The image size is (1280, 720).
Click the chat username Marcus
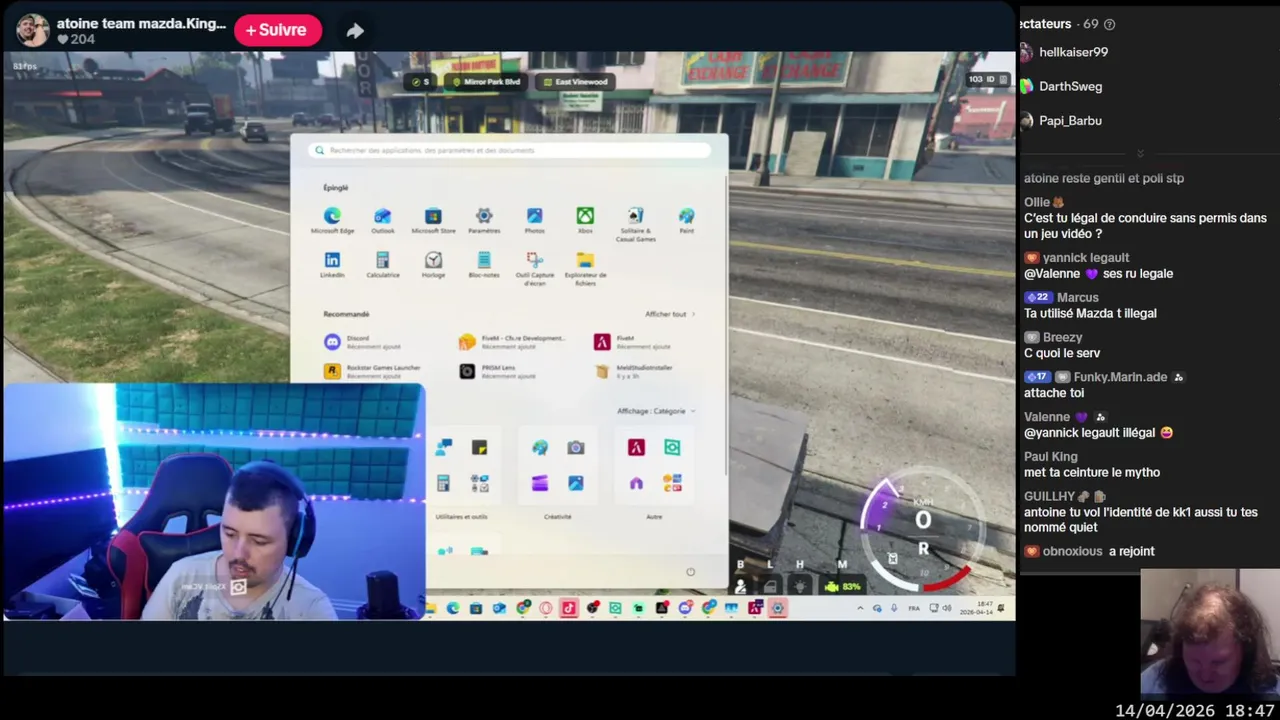point(1078,297)
